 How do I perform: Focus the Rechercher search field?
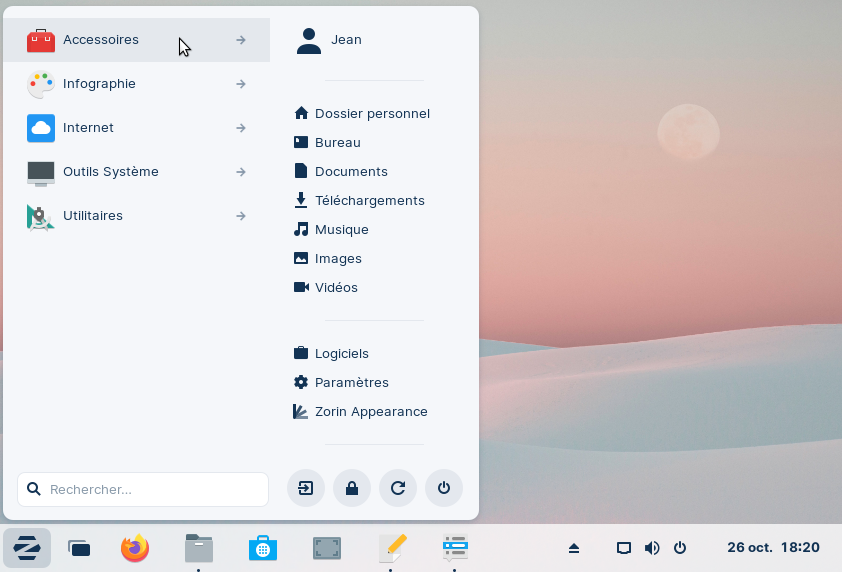143,490
